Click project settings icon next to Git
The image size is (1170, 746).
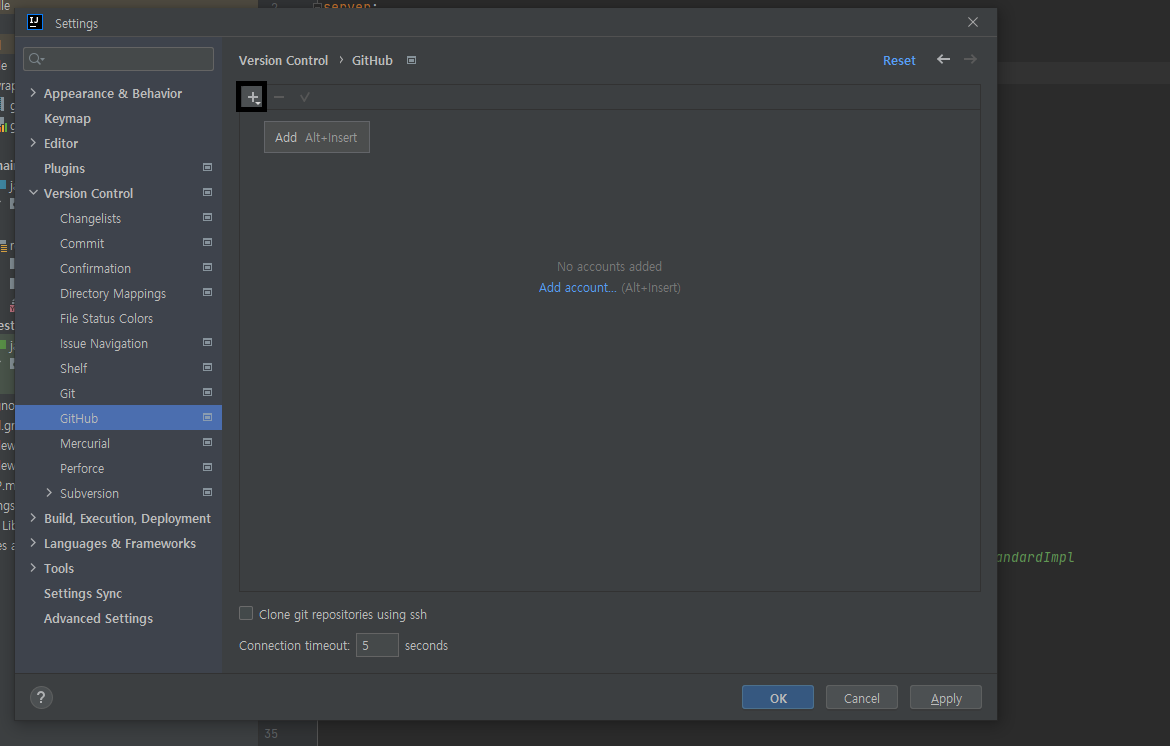[207, 392]
